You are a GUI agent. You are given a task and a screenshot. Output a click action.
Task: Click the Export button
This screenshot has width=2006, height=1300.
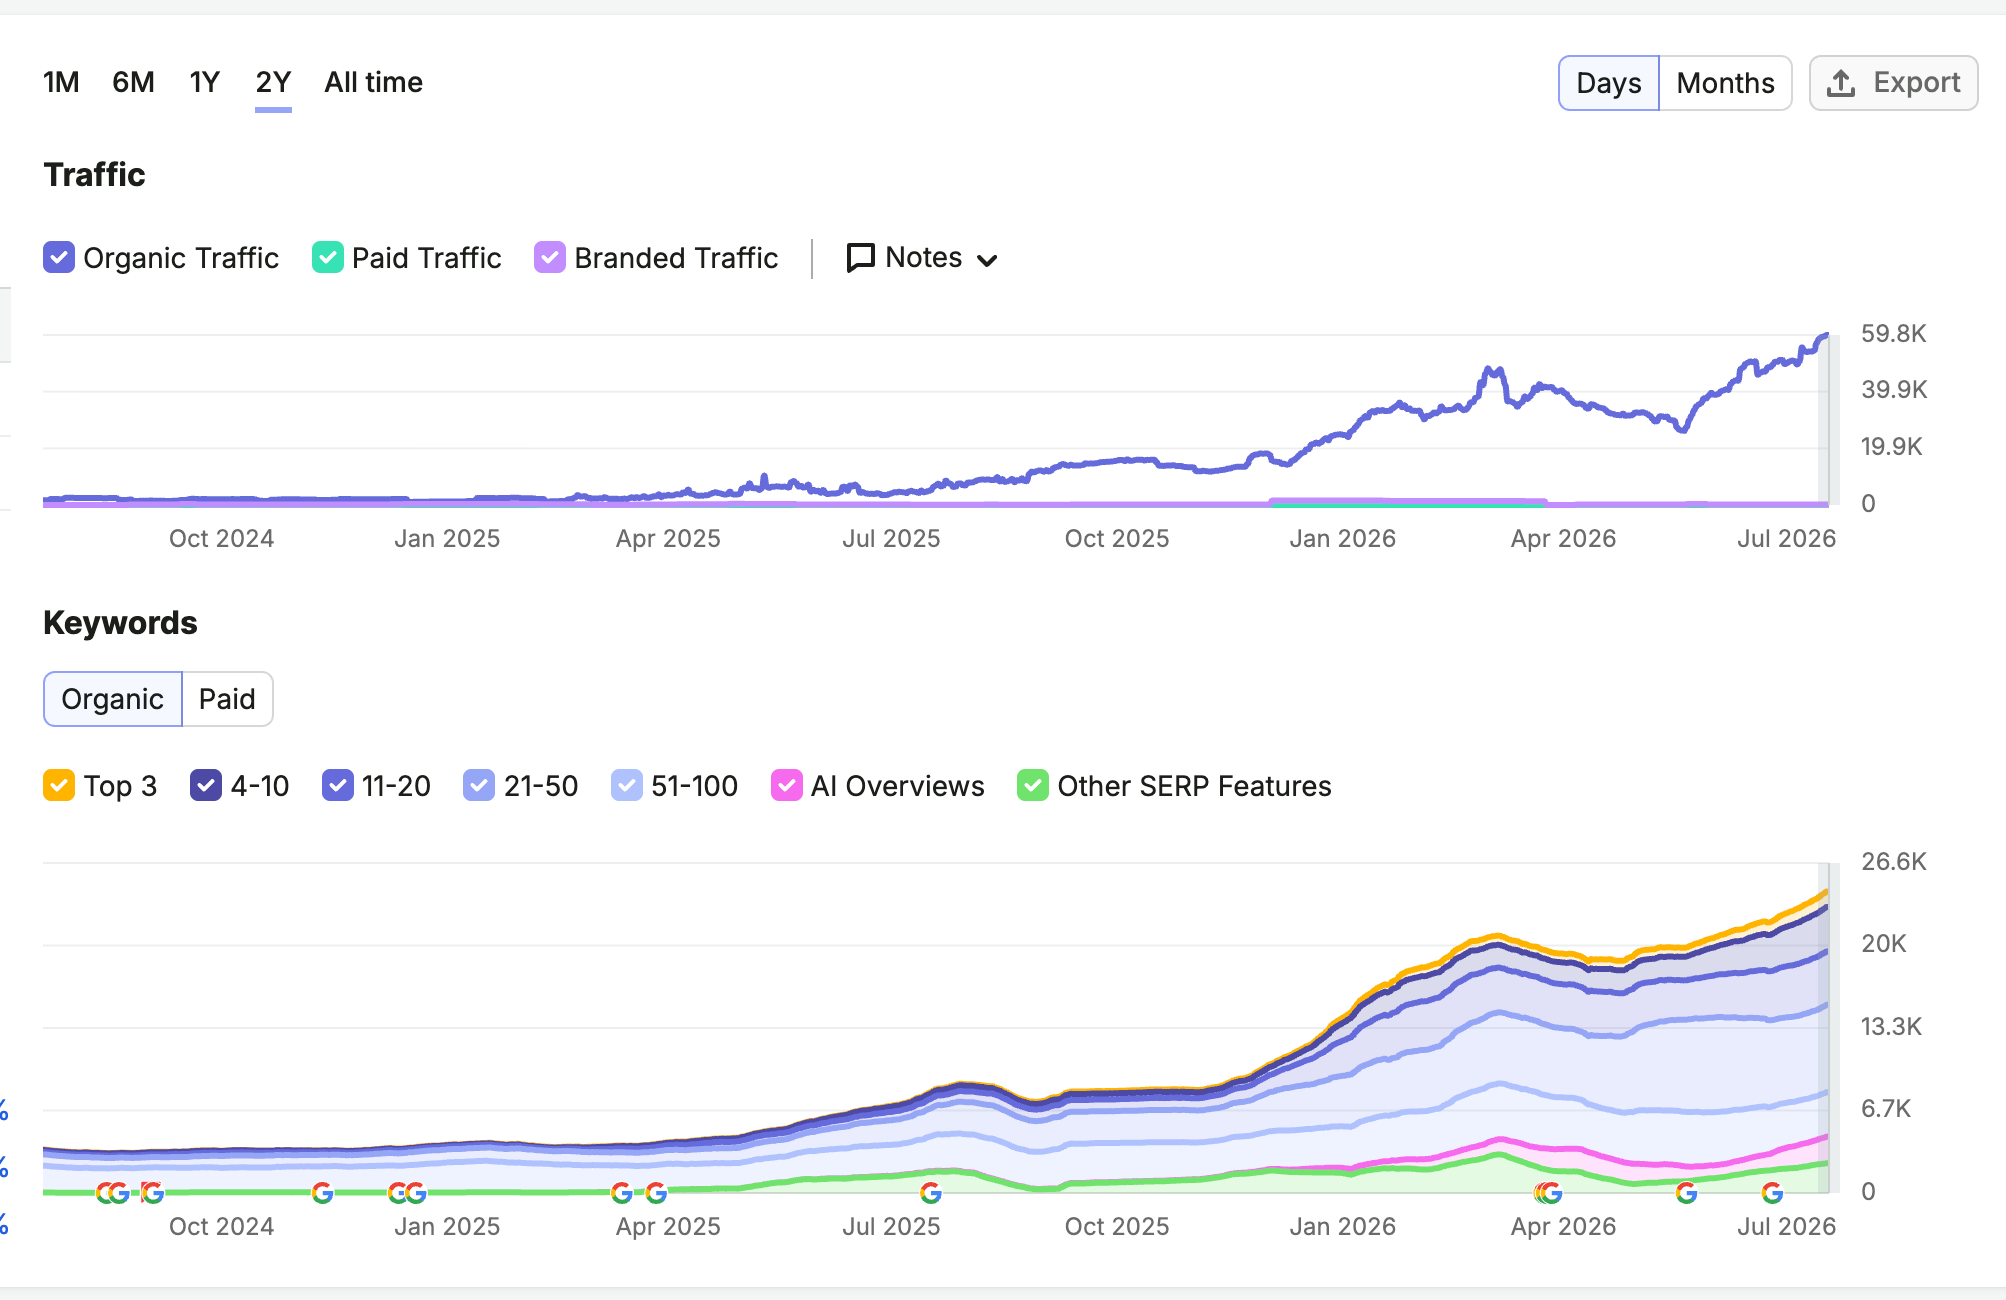(1893, 83)
